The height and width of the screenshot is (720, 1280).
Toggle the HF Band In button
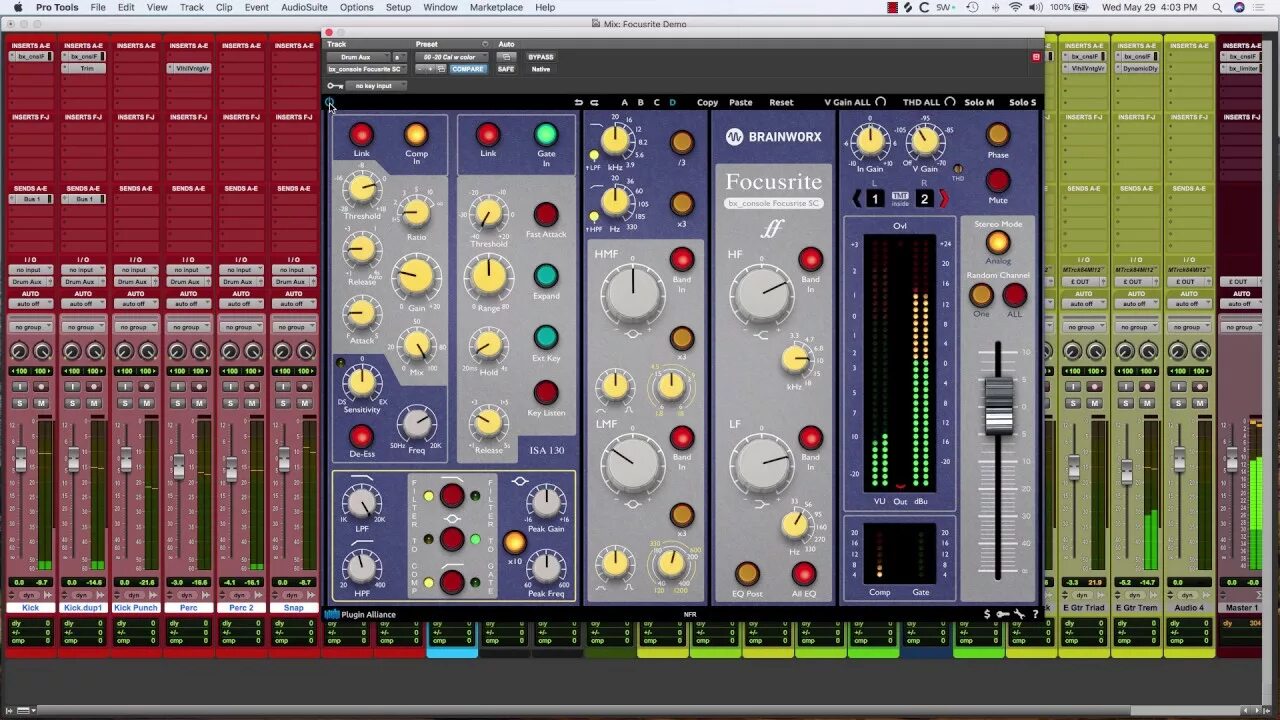click(x=810, y=259)
